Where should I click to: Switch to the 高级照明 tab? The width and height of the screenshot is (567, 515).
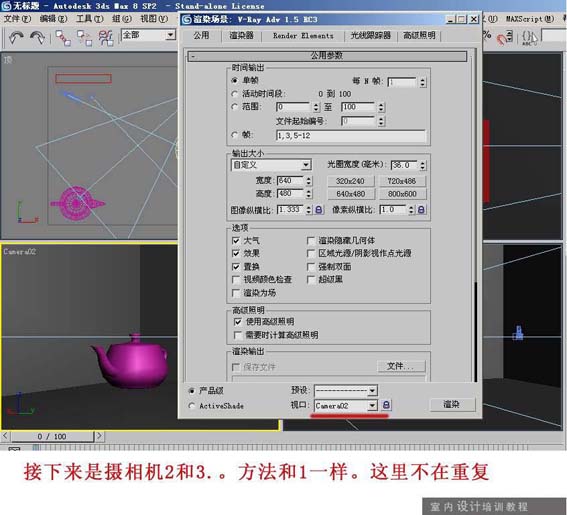pyautogui.click(x=419, y=35)
